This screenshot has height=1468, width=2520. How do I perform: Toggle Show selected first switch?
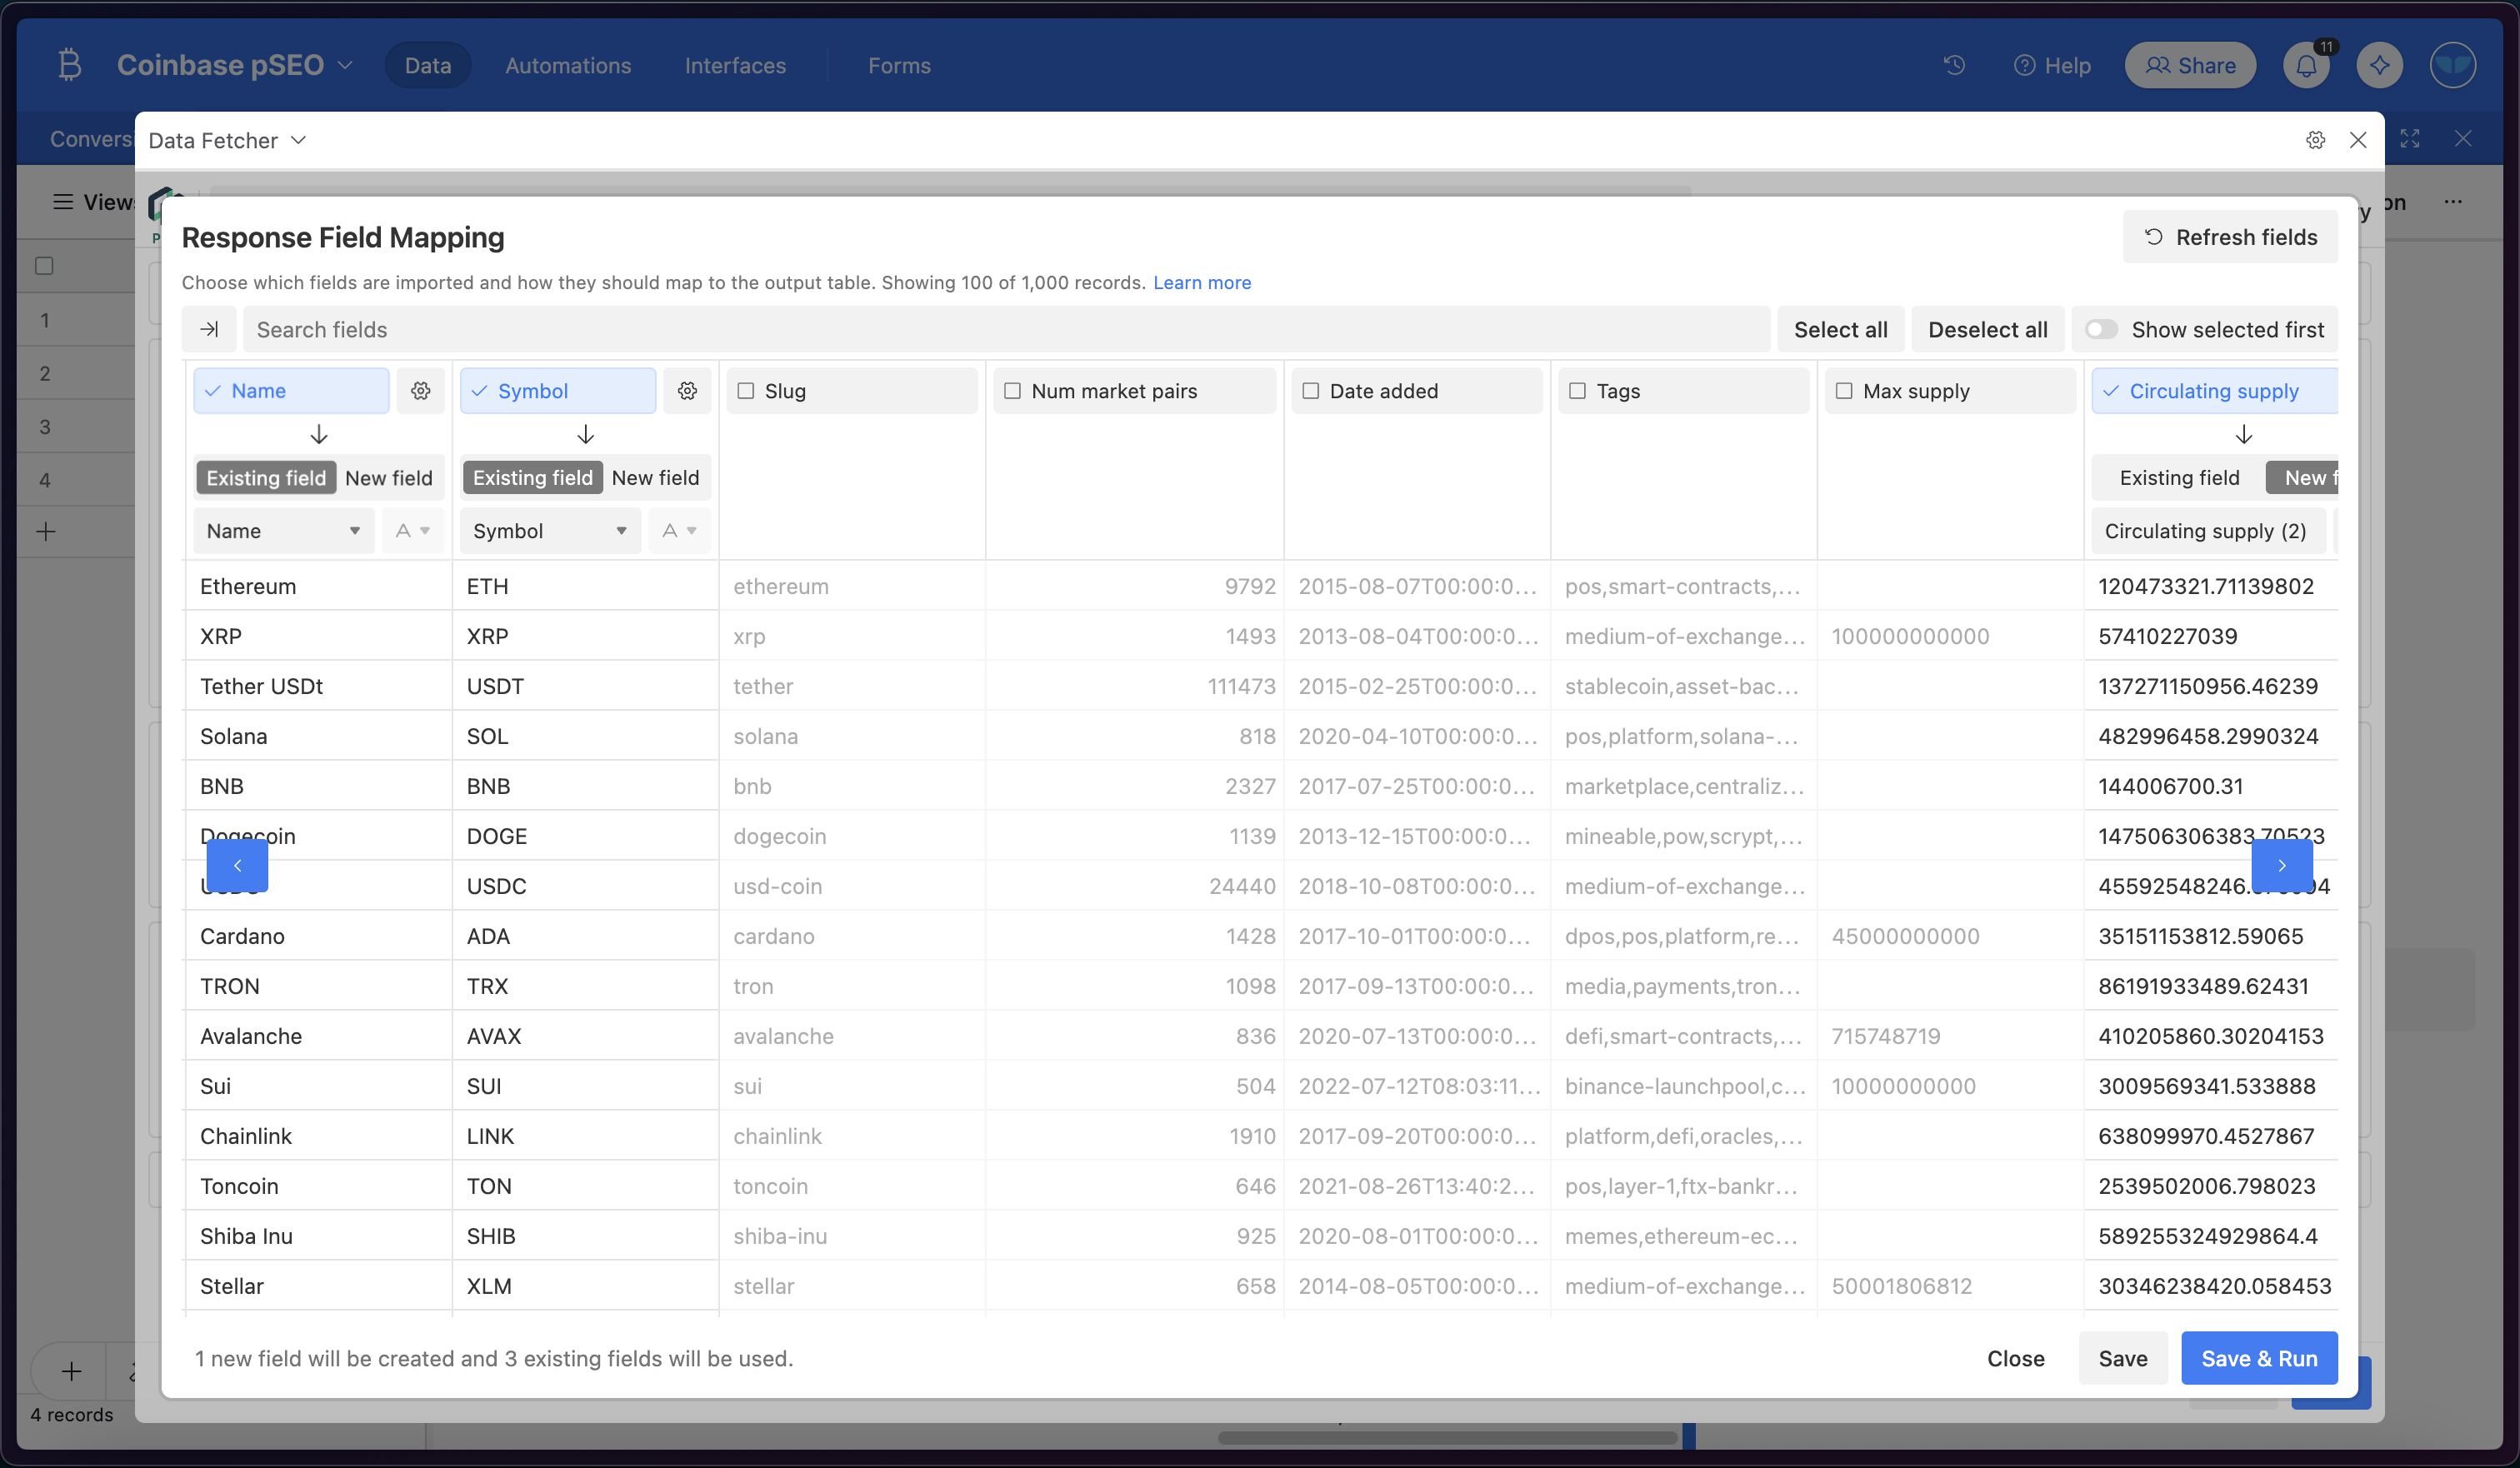(x=2101, y=329)
